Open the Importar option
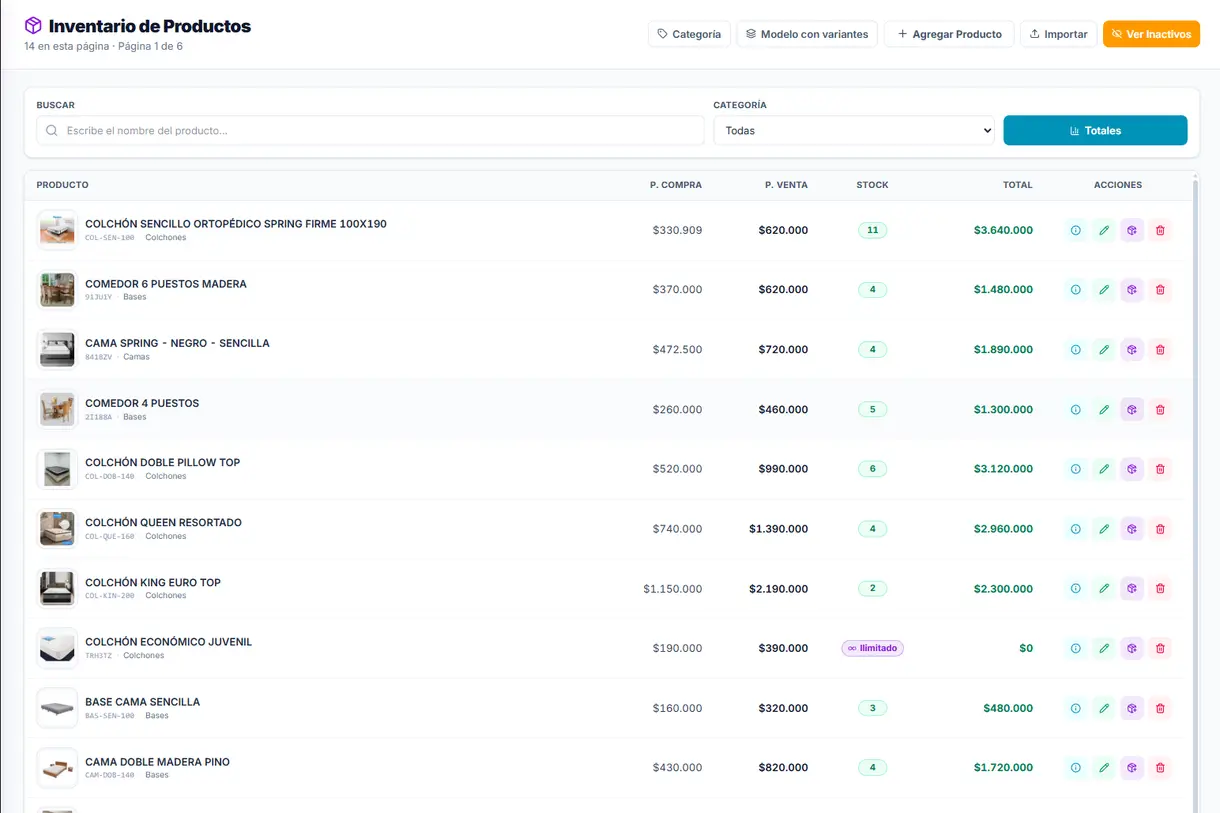The image size is (1220, 813). [x=1058, y=34]
